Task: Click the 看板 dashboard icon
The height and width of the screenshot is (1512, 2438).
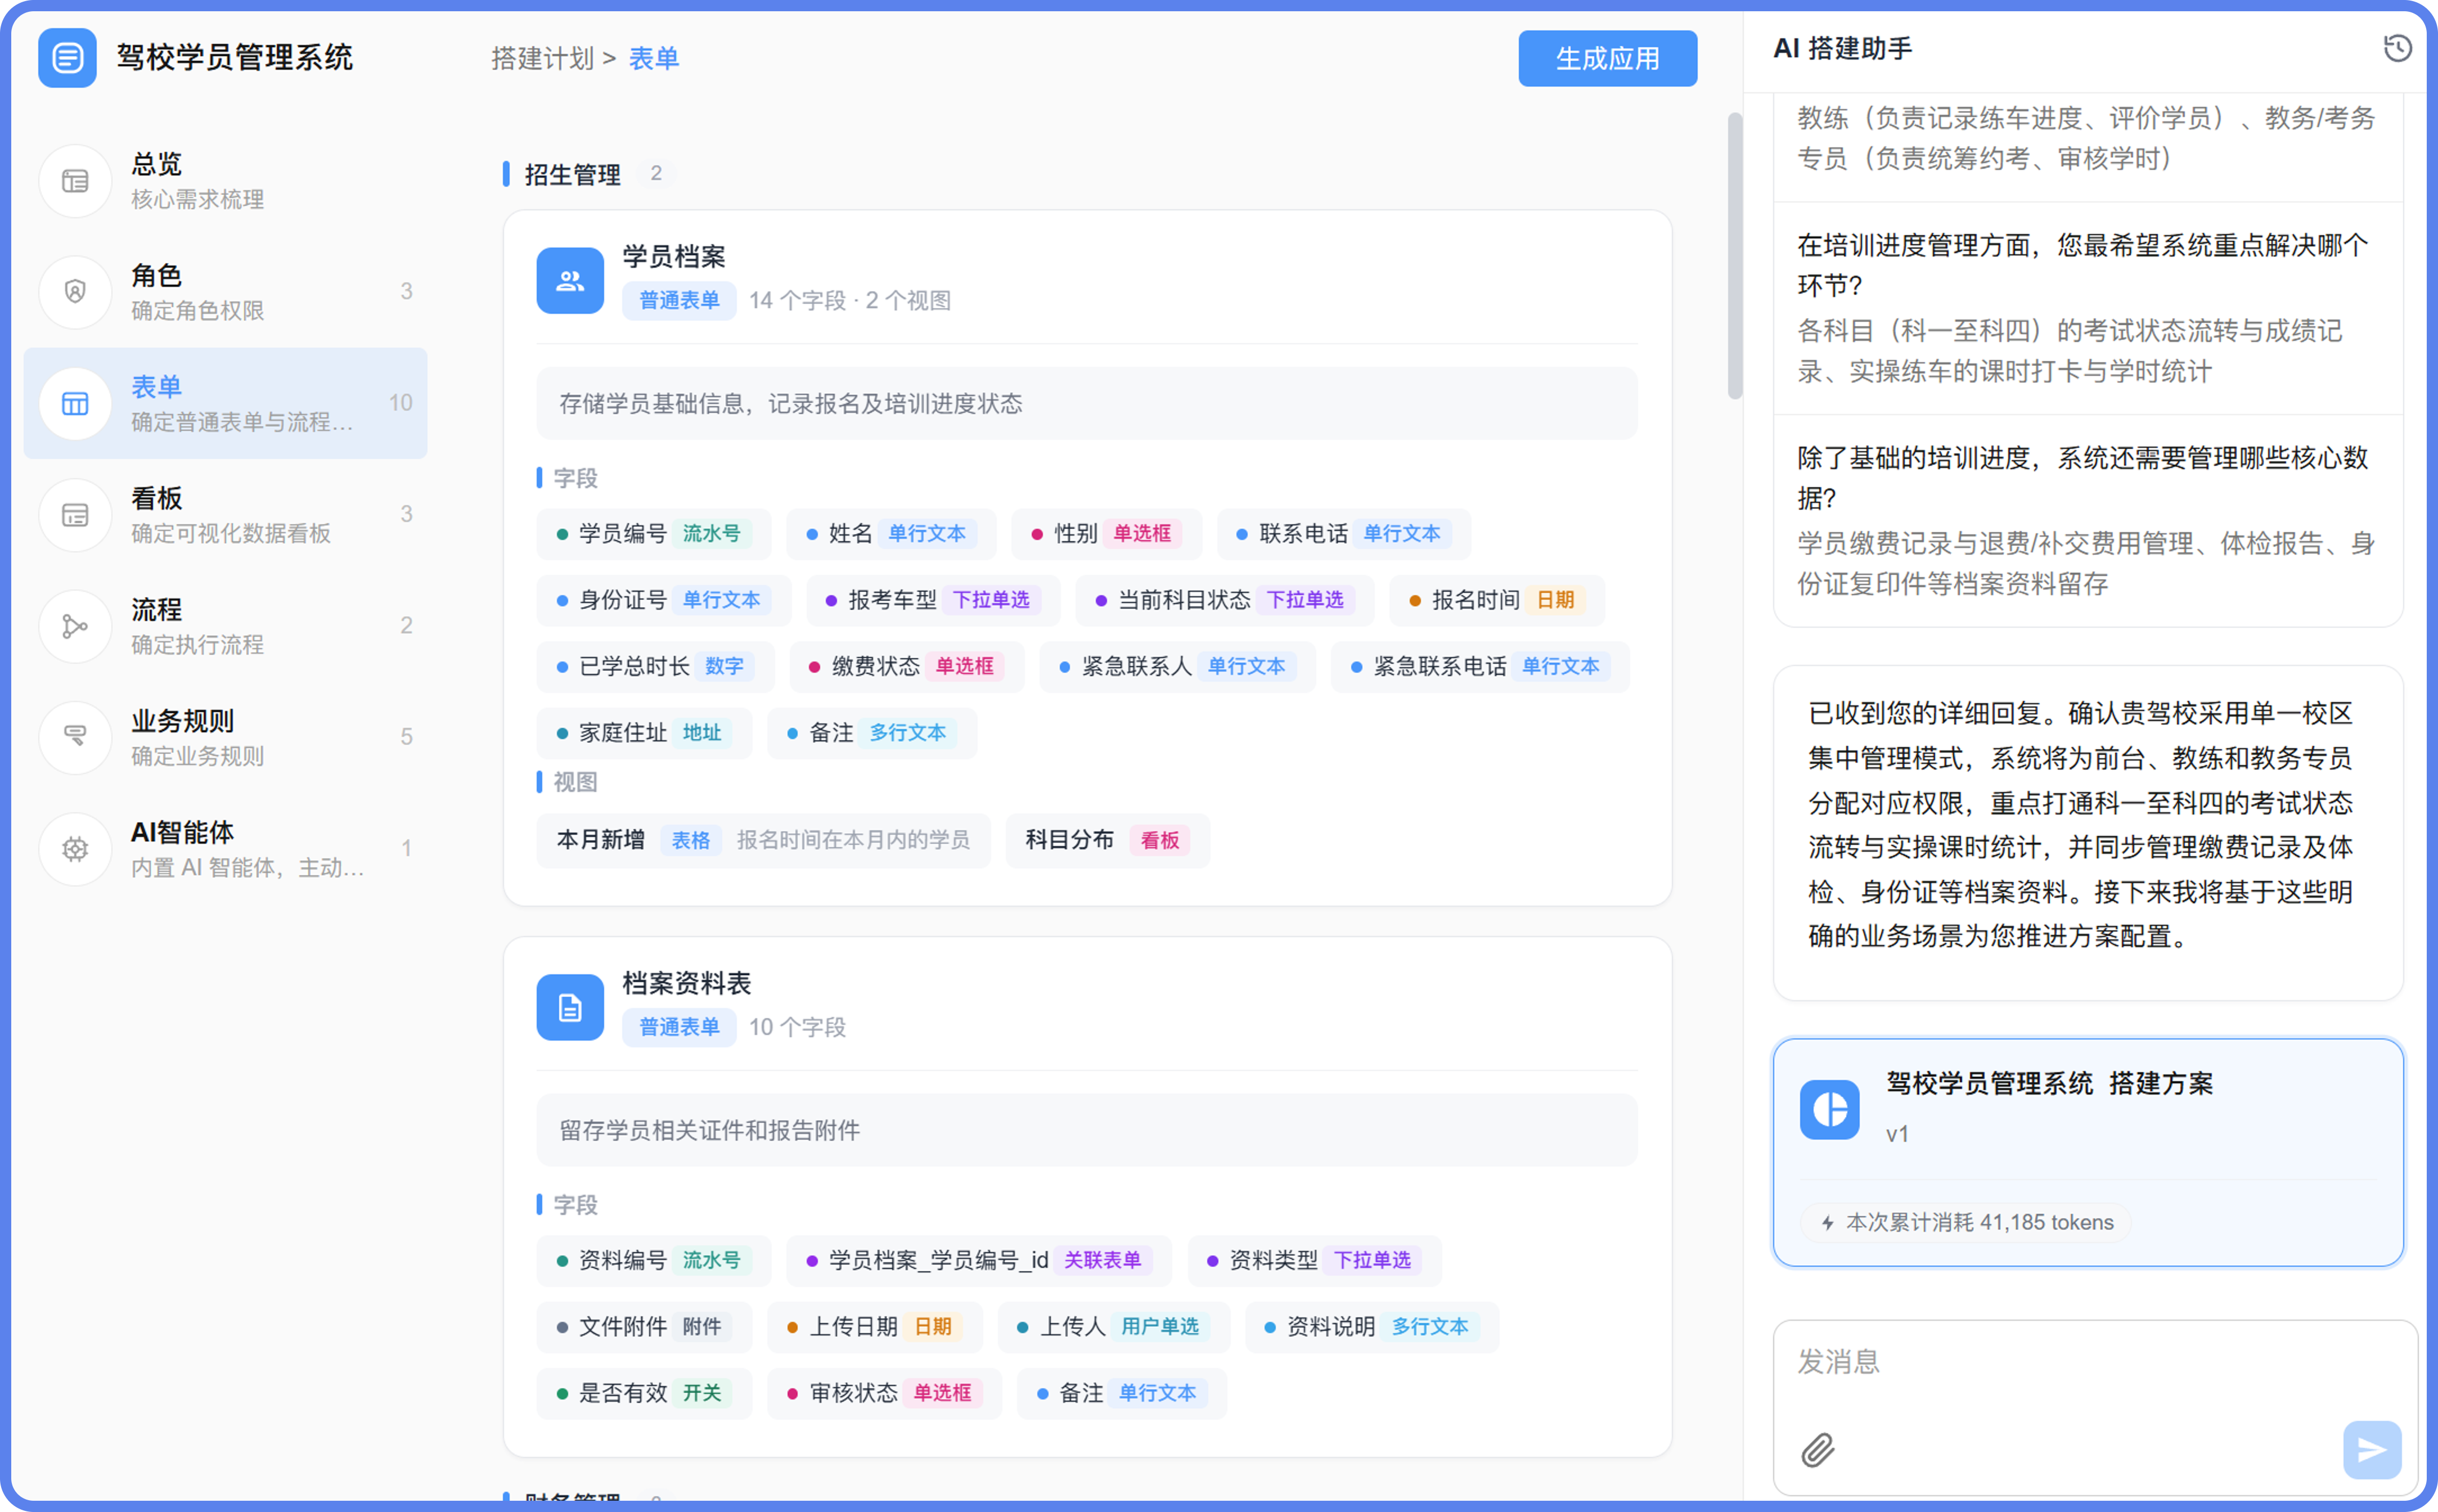Action: [x=75, y=515]
